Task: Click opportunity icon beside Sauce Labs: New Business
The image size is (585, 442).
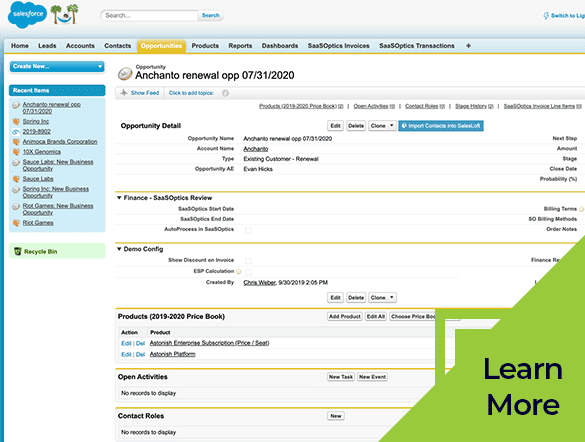Action: tap(16, 163)
